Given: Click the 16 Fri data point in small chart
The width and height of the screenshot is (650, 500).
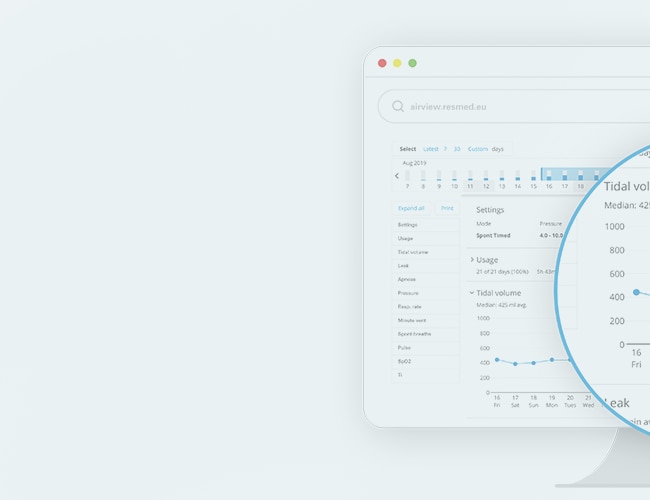Looking at the screenshot, I should click(x=497, y=359).
